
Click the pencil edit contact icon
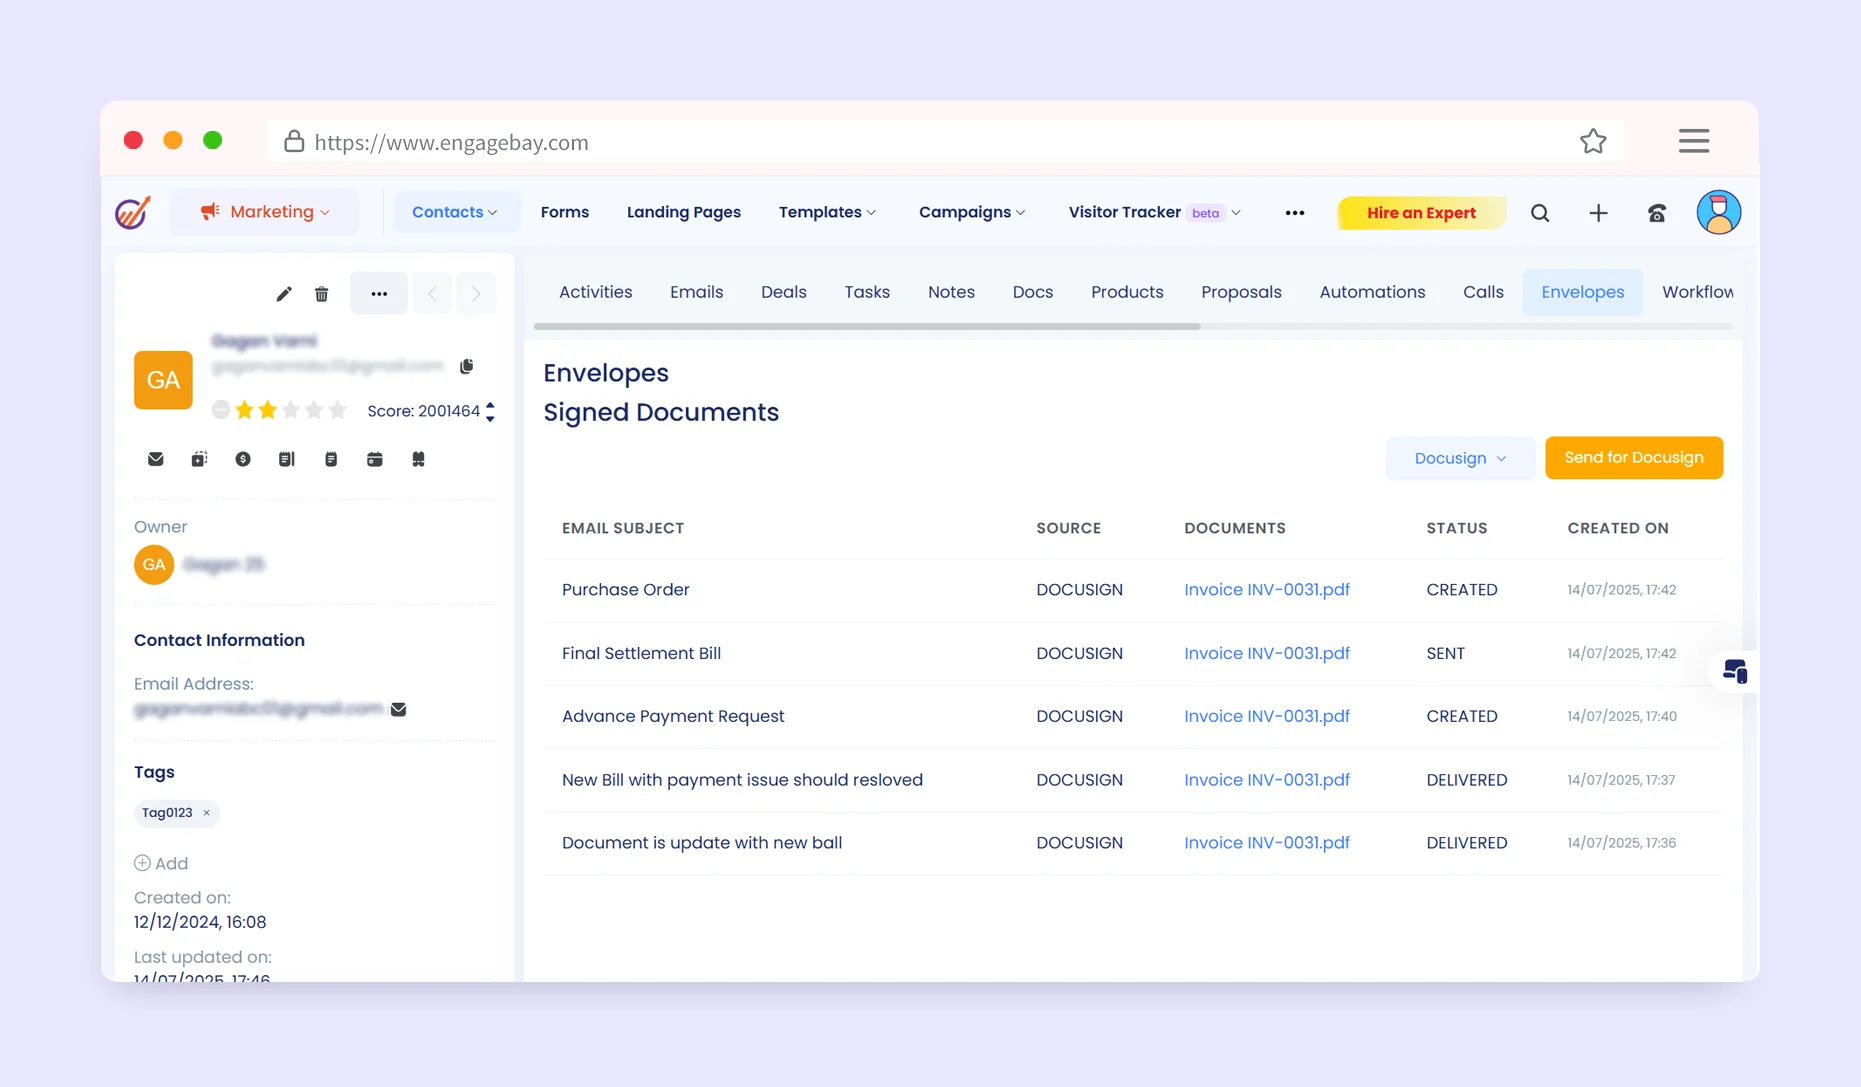coord(284,294)
